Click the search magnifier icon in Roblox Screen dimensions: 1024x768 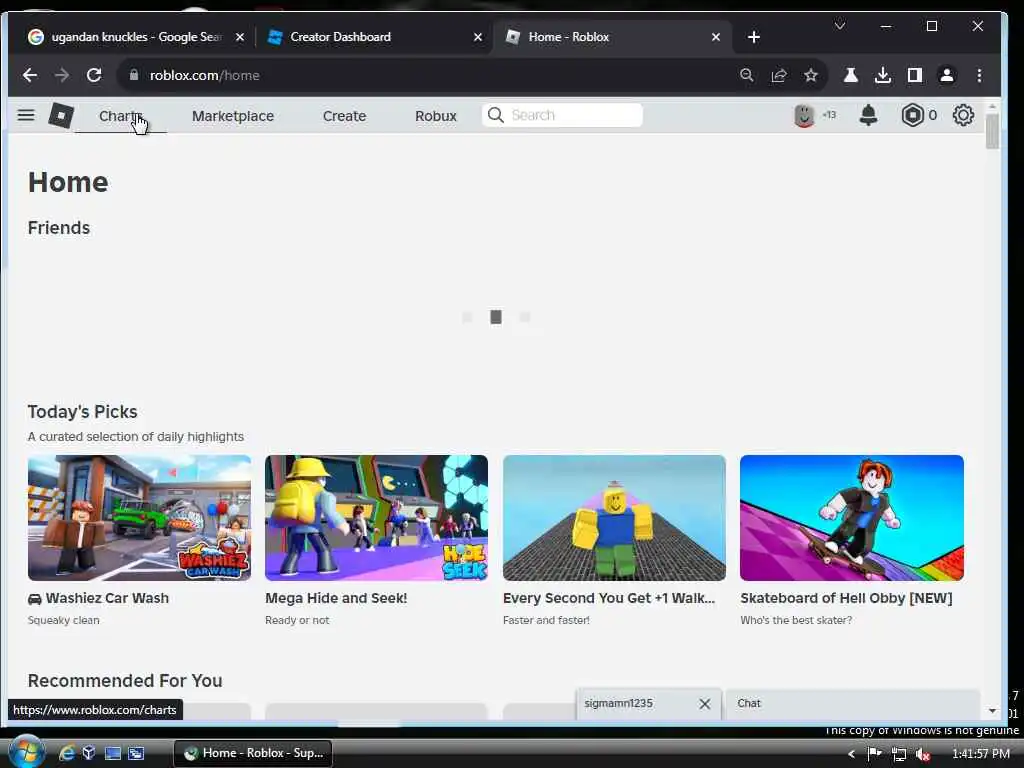[x=496, y=115]
